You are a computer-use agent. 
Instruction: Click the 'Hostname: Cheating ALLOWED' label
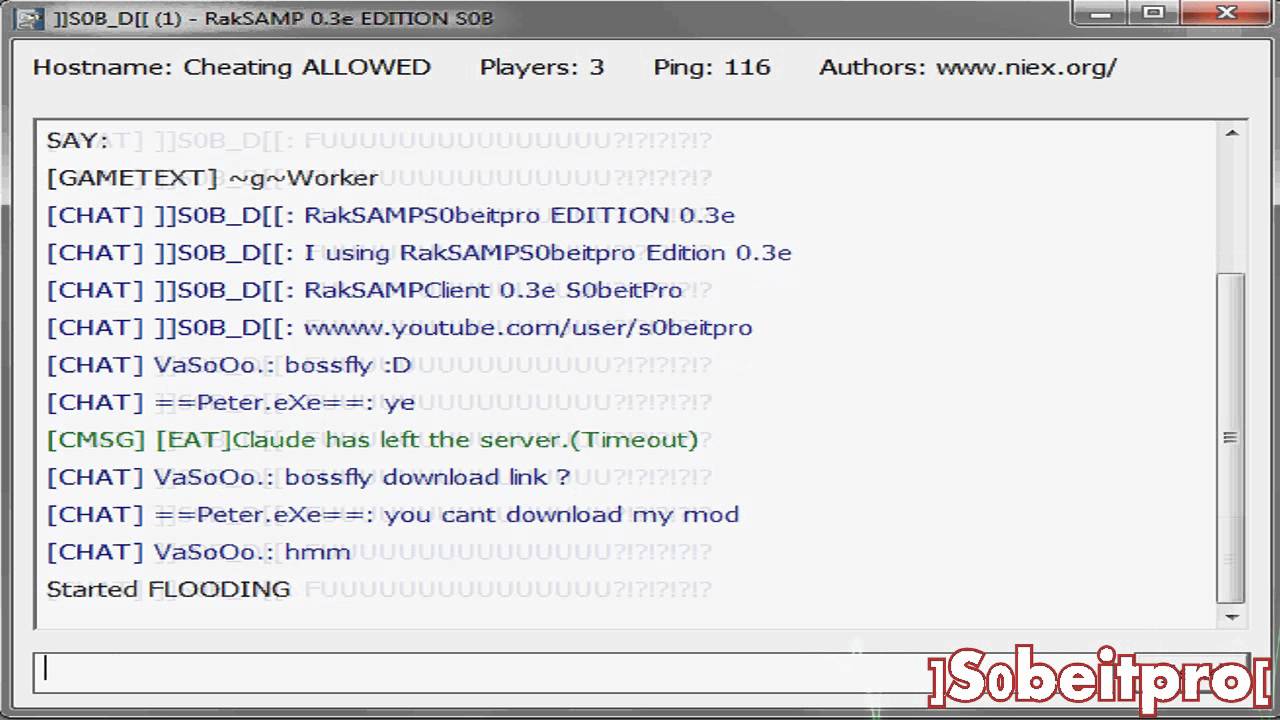coord(232,68)
